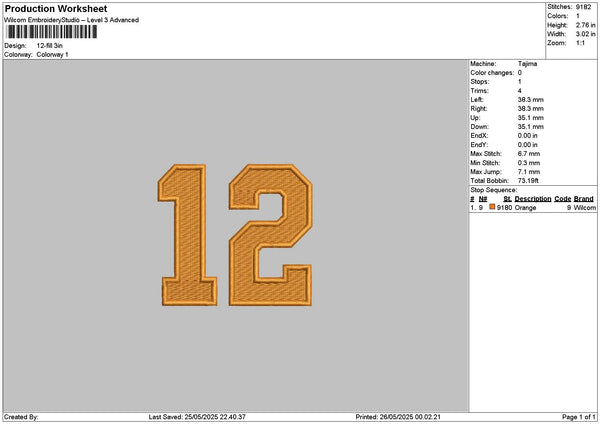This screenshot has height=424, width=600.
Task: Select the Orange stop sequence row
Action: [x=532, y=207]
